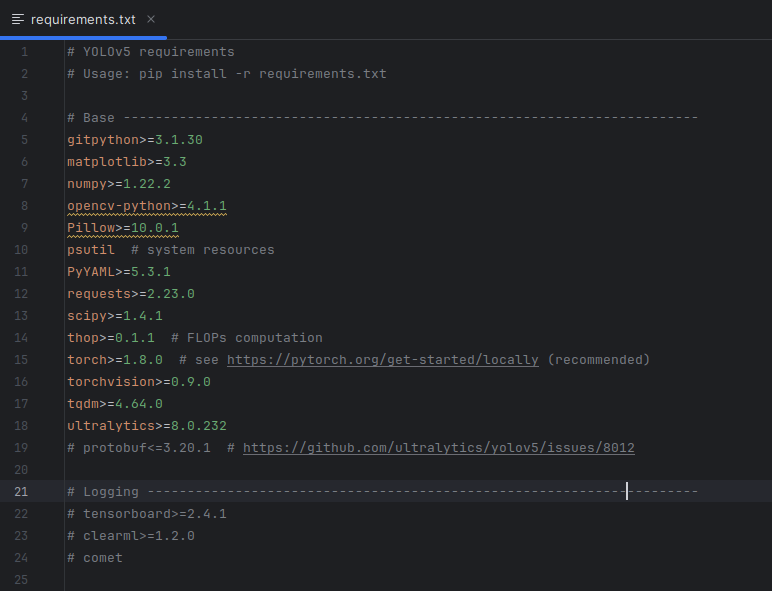Click the text file icon on requirements.txt tab
The width and height of the screenshot is (772, 591).
18,20
